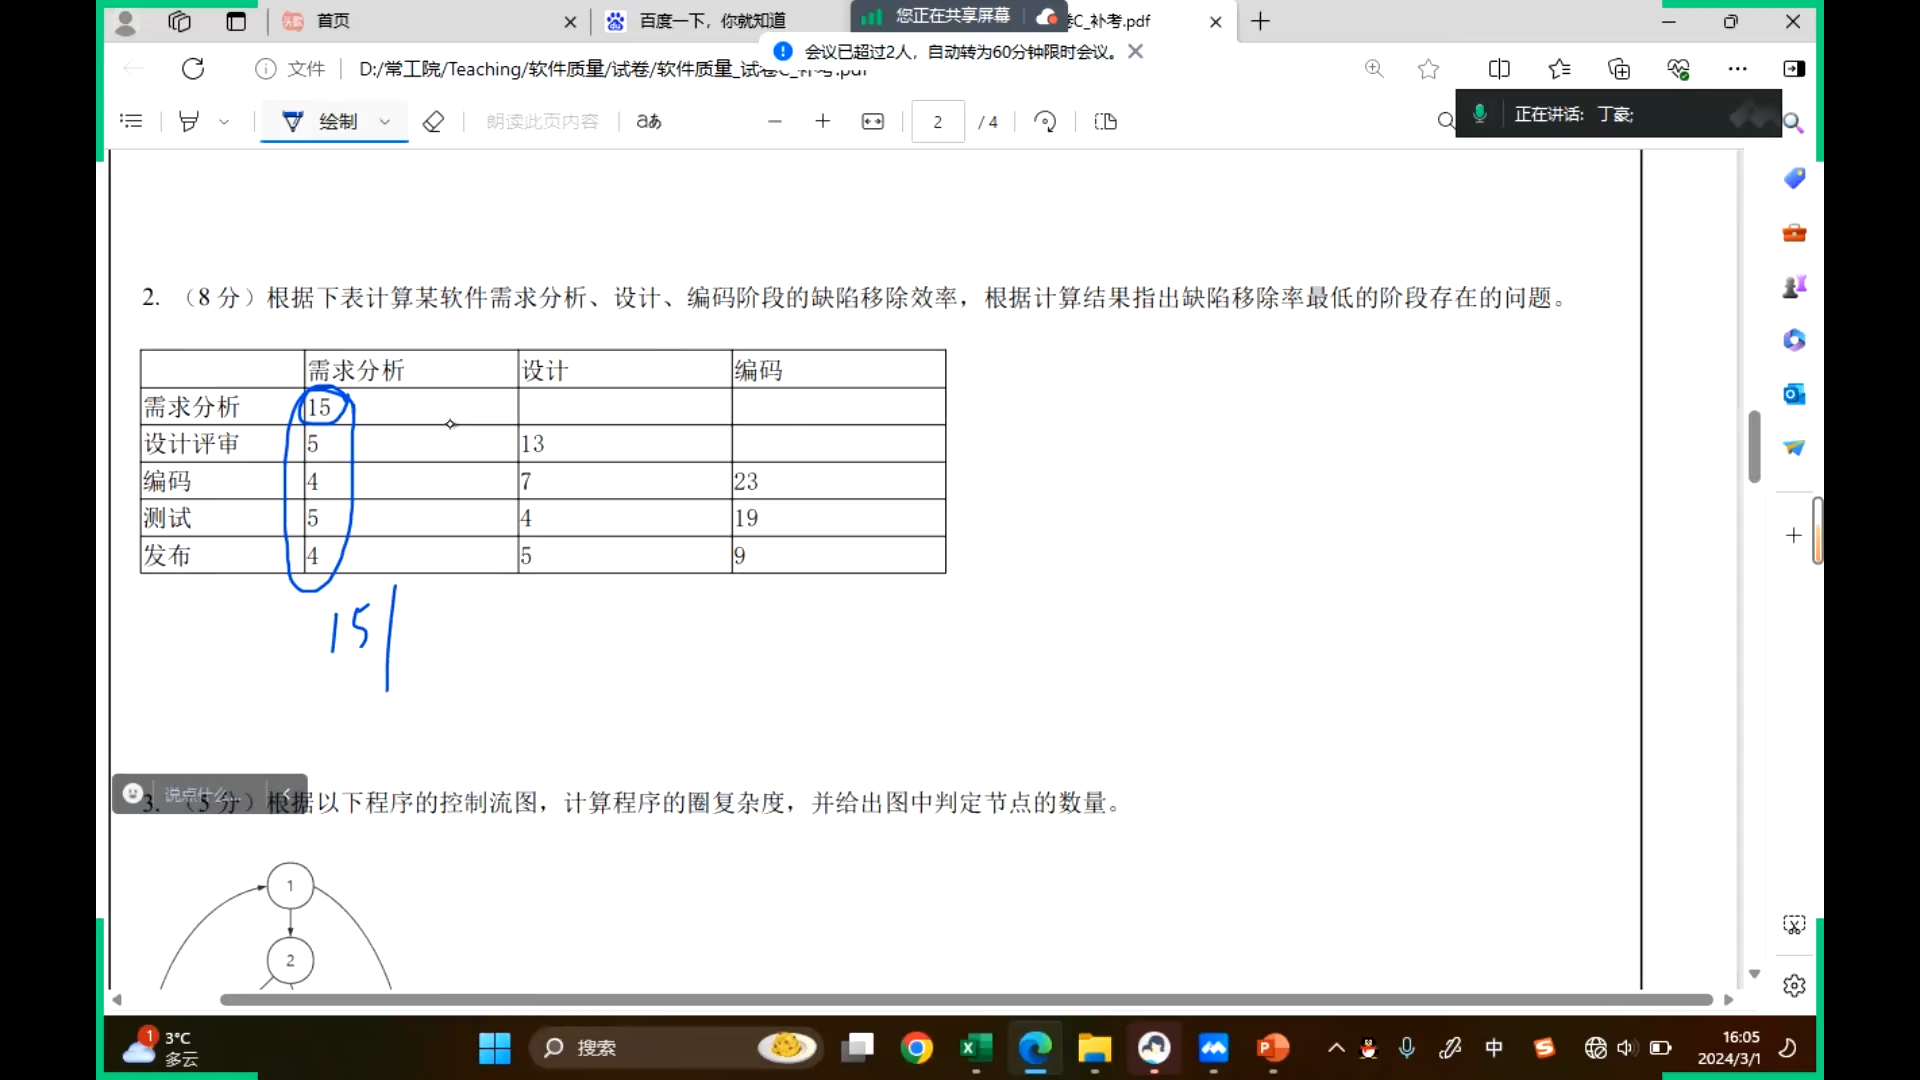Dismiss the meeting time limit notification
This screenshot has width=1920, height=1080.
click(1135, 51)
